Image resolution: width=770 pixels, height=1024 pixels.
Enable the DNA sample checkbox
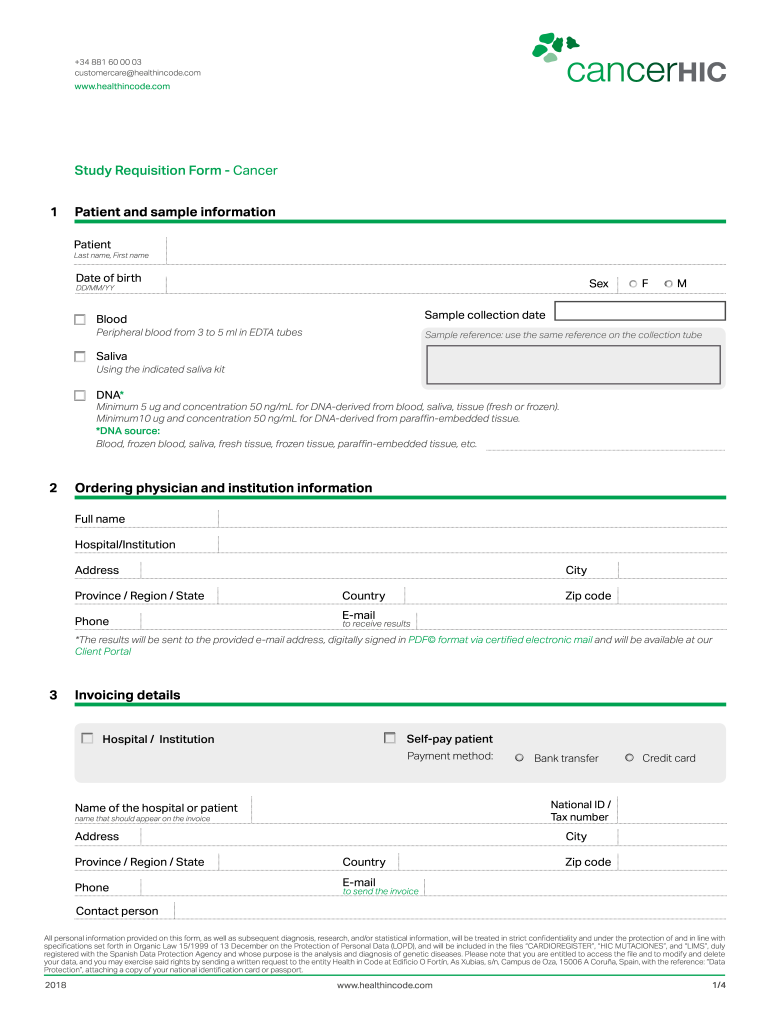tap(80, 395)
